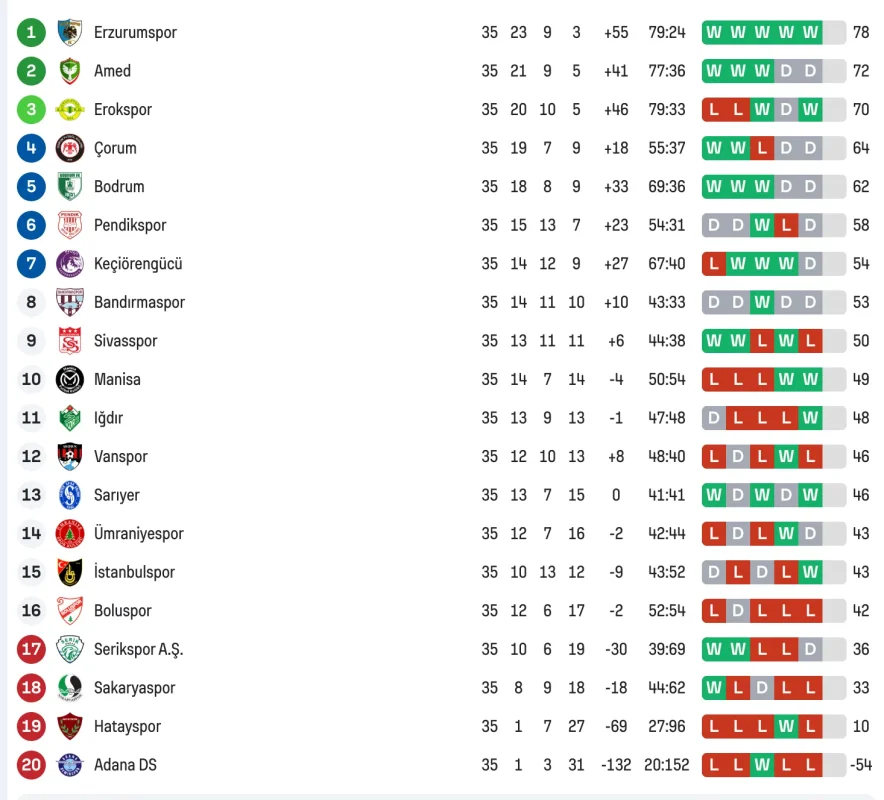Click the Sivasspor red crest icon

pyautogui.click(x=69, y=341)
